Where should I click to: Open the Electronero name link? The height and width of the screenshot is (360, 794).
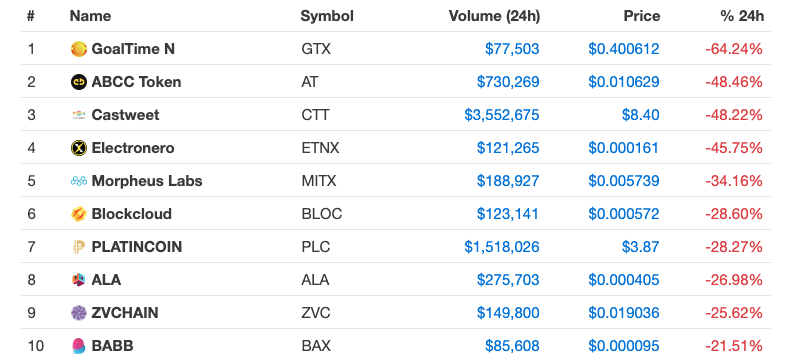pyautogui.click(x=133, y=148)
